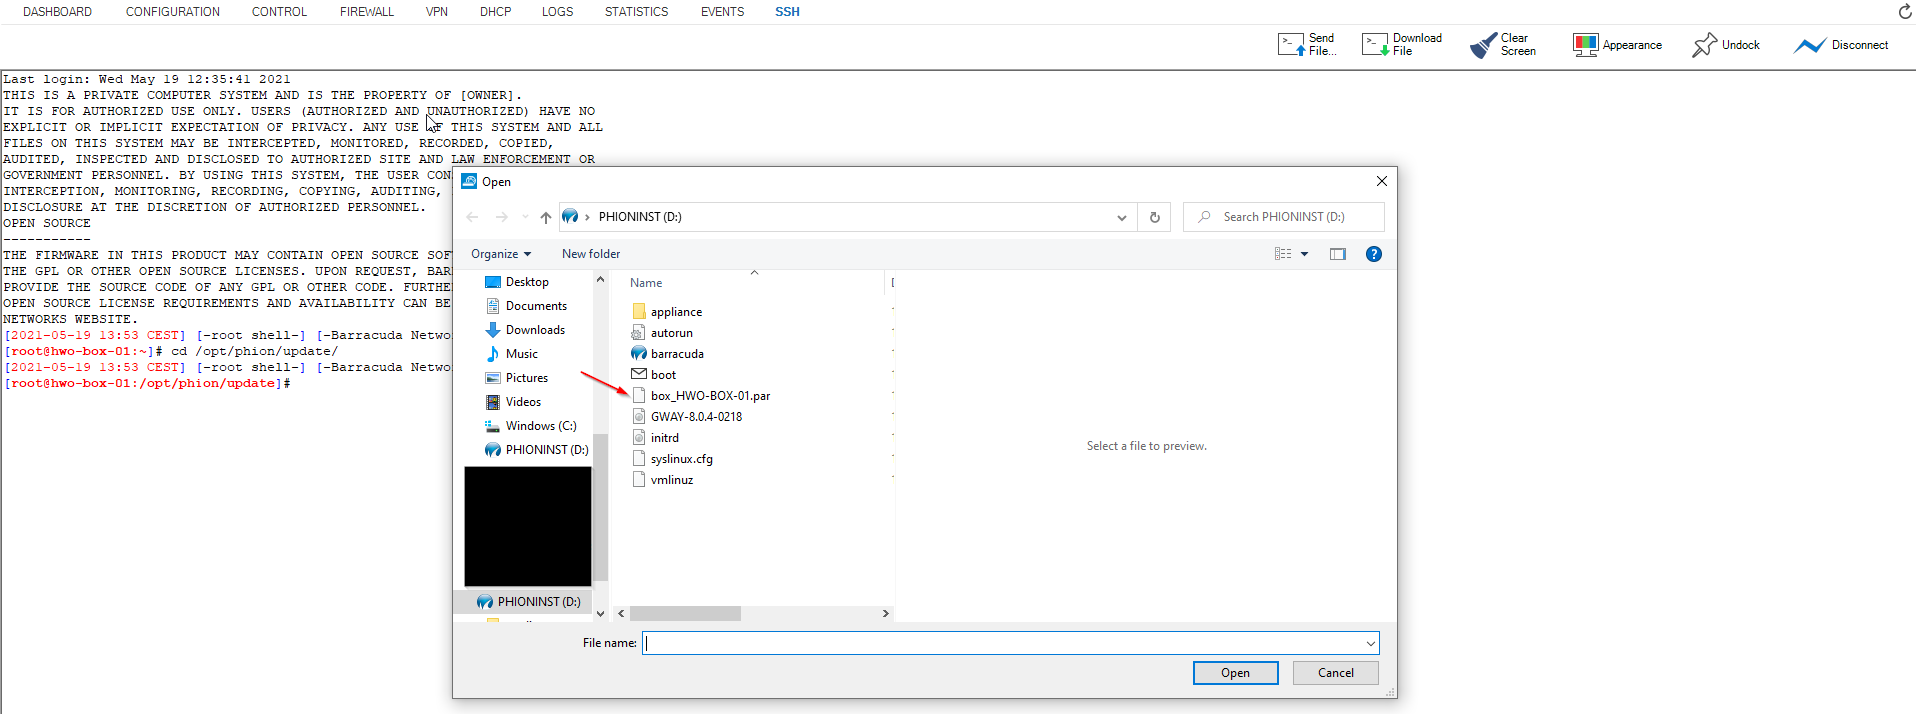Switch to the STATISTICS tab
The width and height of the screenshot is (1916, 714).
coord(636,12)
